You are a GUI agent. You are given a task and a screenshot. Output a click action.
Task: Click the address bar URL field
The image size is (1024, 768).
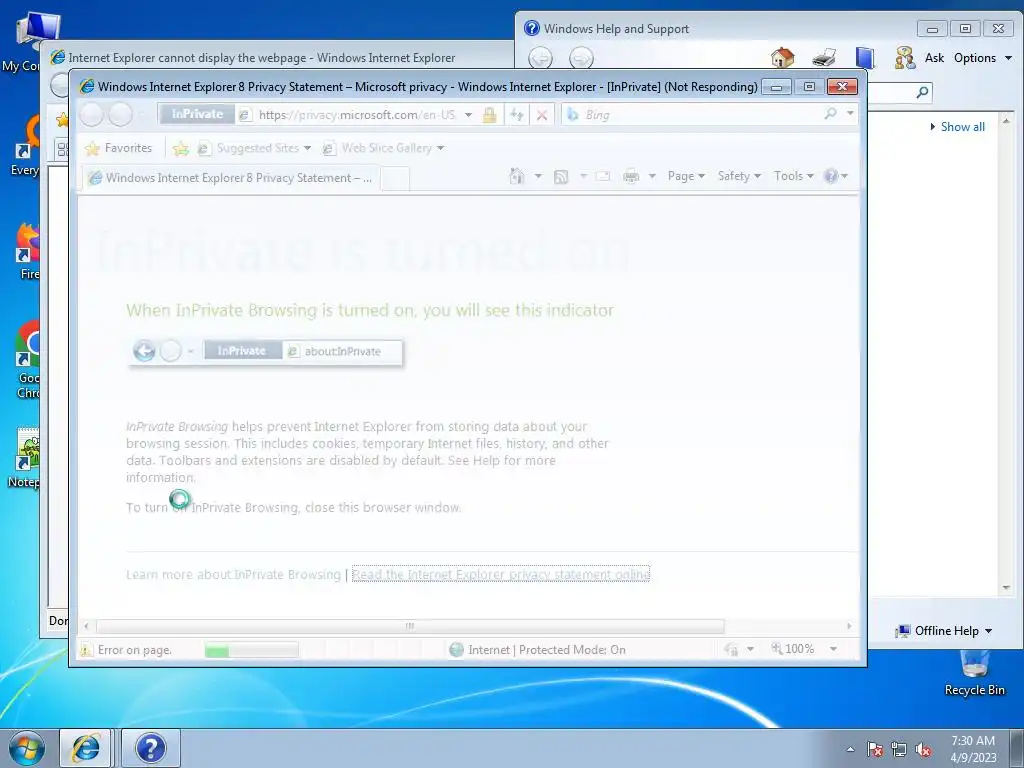pyautogui.click(x=357, y=115)
